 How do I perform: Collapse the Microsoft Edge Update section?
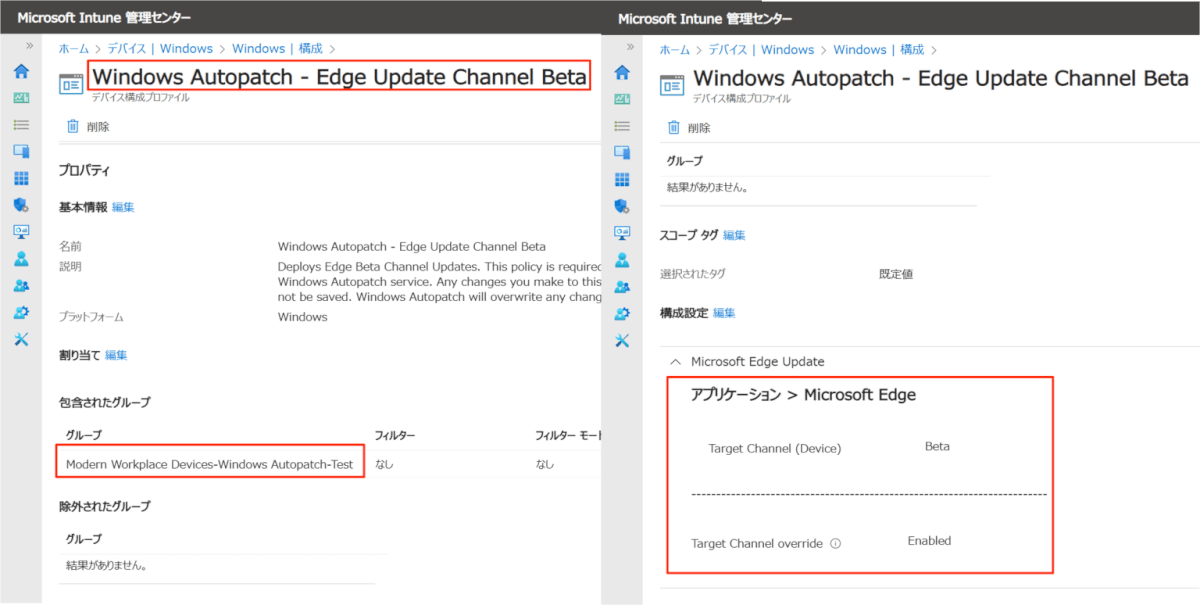(677, 361)
